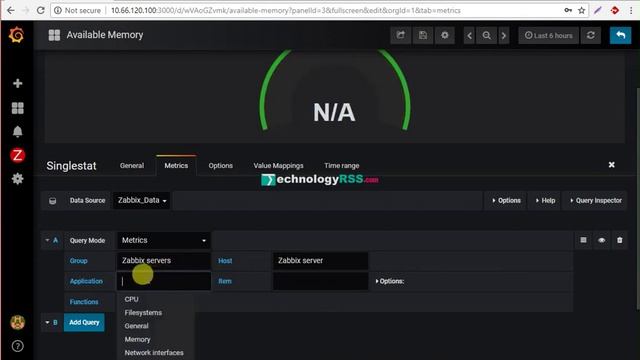Viewport: 640px width, 360px height.
Task: Go back to dashboard with return arrow
Action: (x=620, y=36)
